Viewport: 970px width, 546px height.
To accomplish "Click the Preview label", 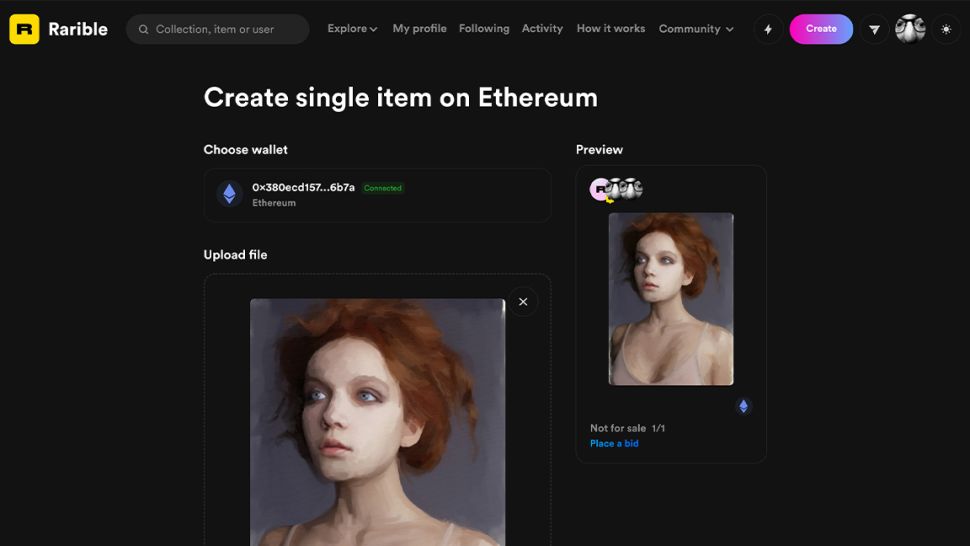I will pos(599,150).
